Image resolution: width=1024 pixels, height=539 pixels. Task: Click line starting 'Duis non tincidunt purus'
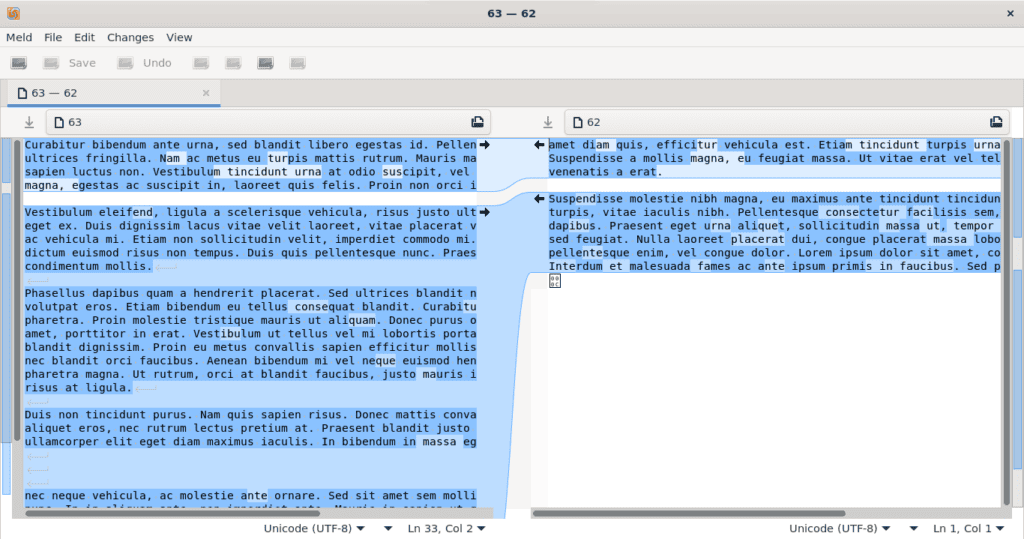click(x=251, y=415)
